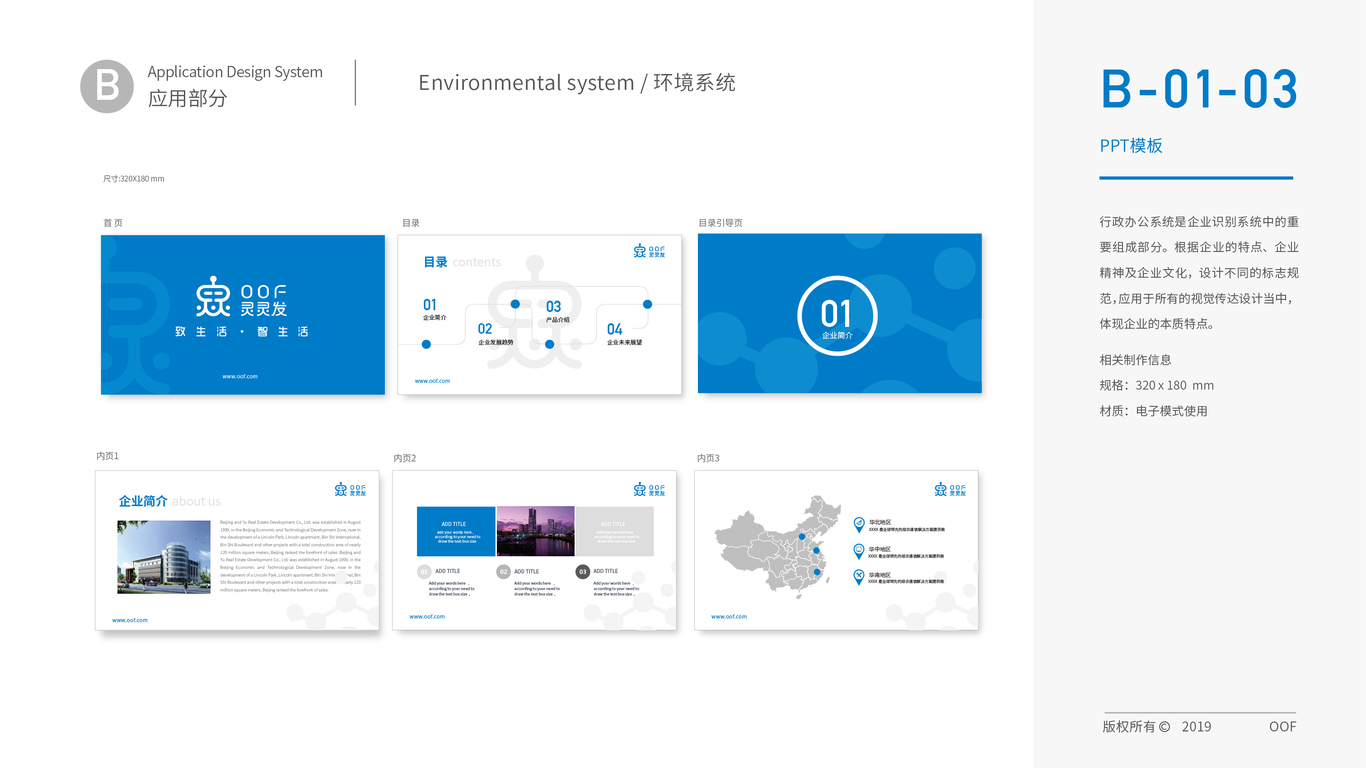Click the 目录引导页 caption label
Screen dimensions: 1366x768
tap(720, 223)
